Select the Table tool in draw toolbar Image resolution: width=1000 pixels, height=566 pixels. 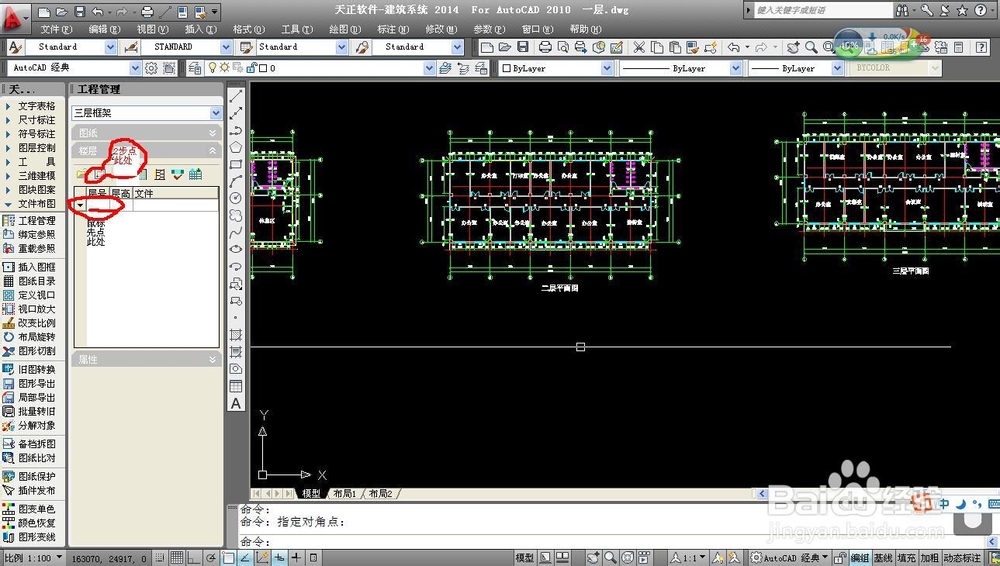point(235,386)
